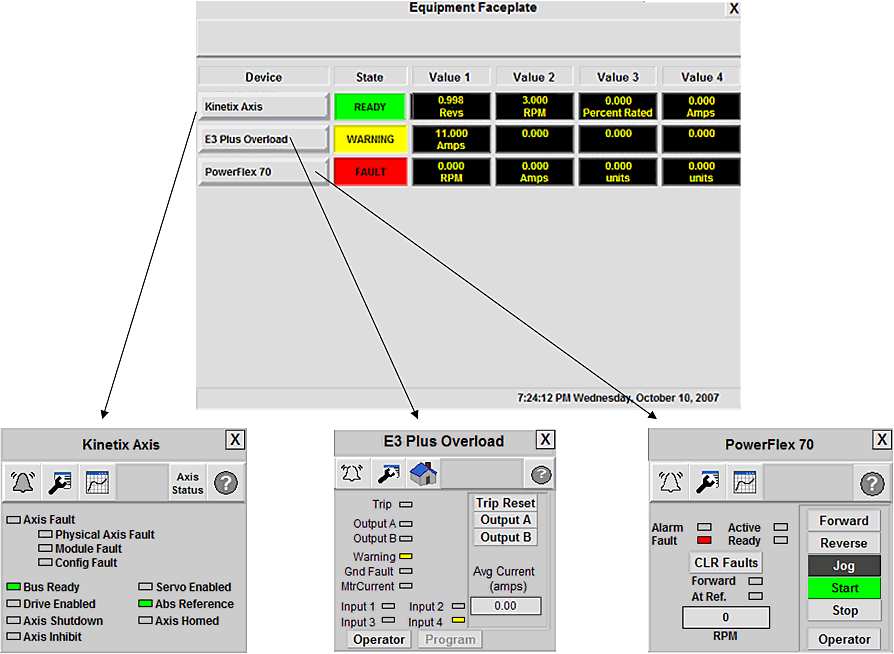The image size is (894, 654).
Task: Click the date and time status text
Action: click(618, 398)
